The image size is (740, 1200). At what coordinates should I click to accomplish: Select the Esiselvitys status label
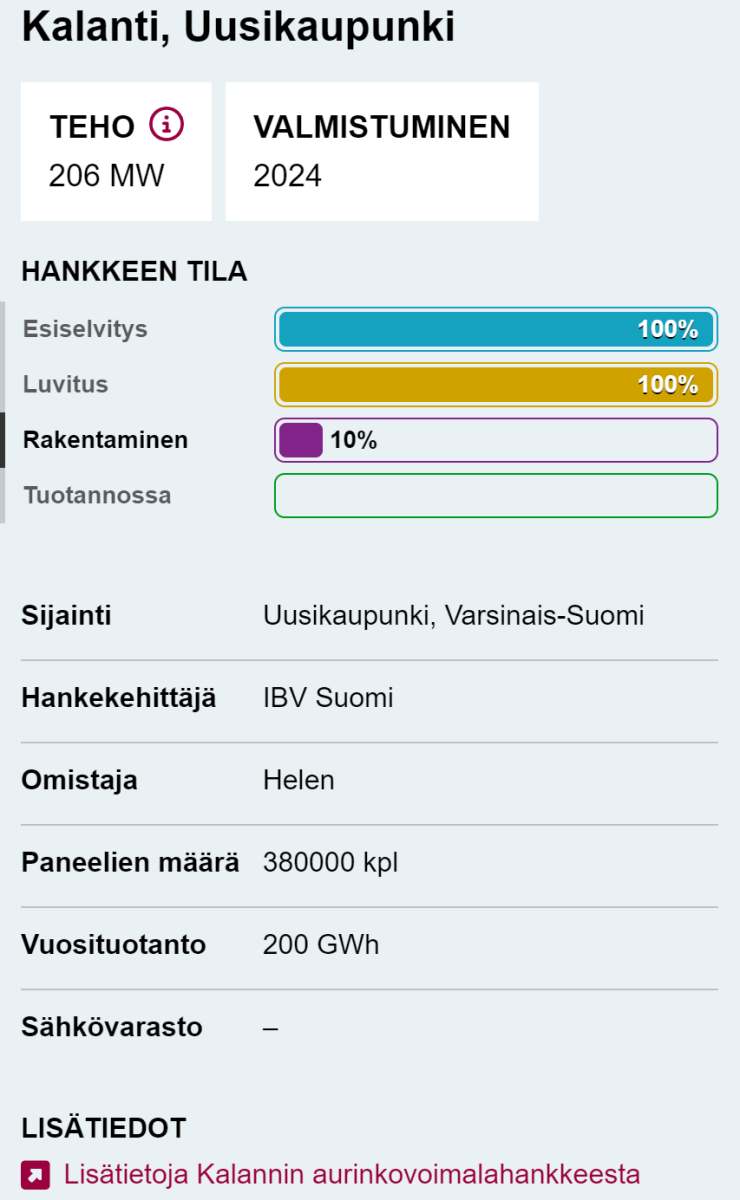(x=85, y=329)
